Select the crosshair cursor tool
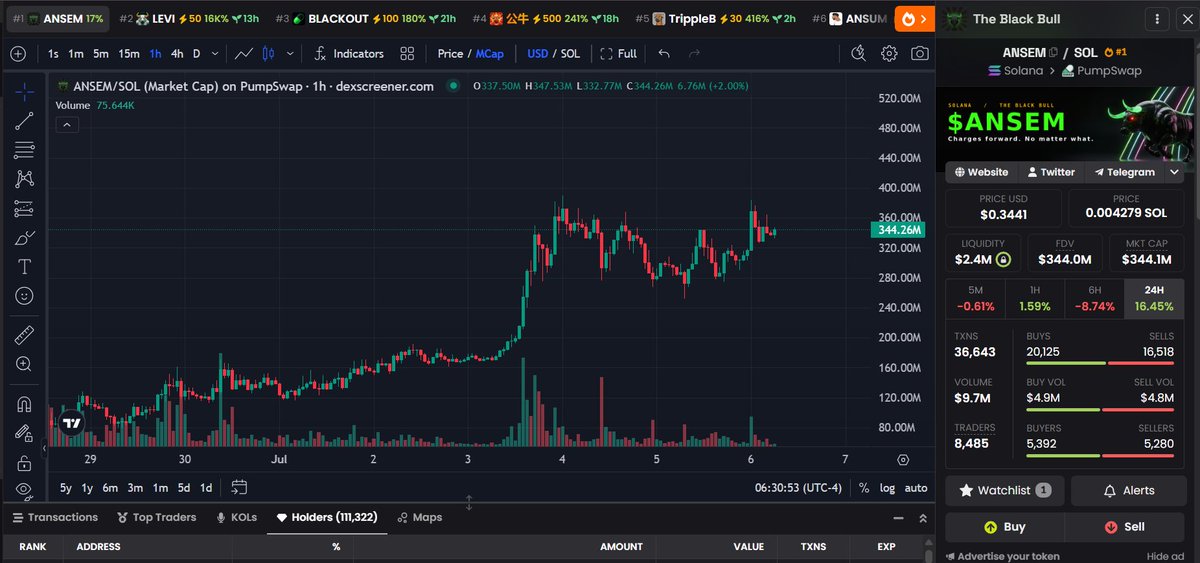 (x=24, y=92)
